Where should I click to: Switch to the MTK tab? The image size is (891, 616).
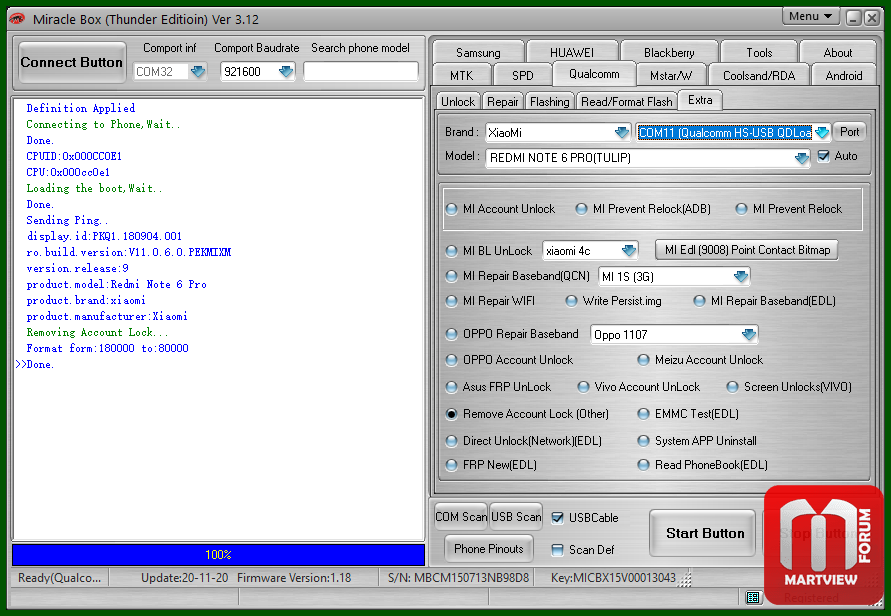461,75
